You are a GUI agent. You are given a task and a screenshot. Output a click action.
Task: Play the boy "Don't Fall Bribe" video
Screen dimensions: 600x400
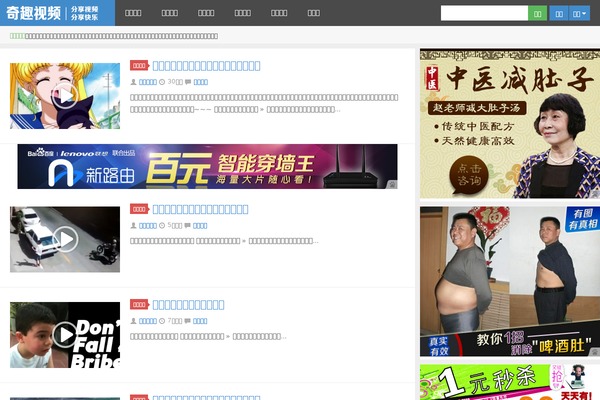coord(65,335)
